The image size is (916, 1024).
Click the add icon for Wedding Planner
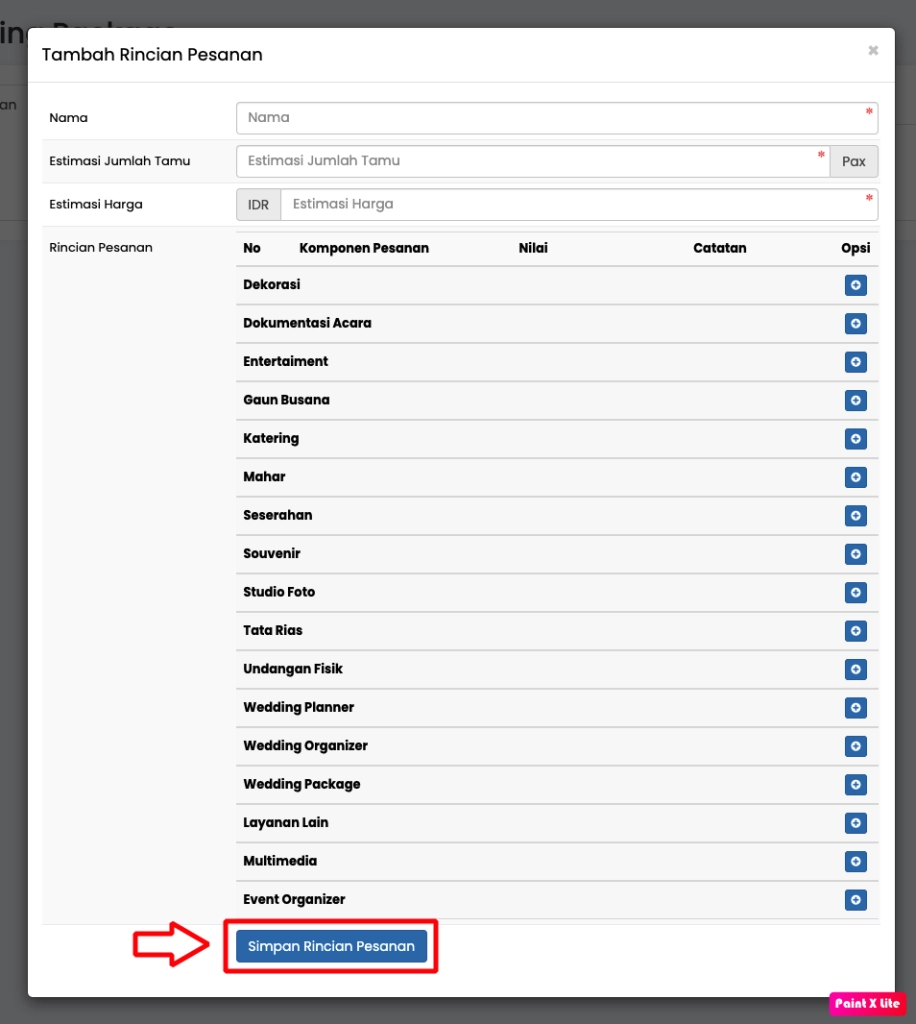pyautogui.click(x=855, y=708)
